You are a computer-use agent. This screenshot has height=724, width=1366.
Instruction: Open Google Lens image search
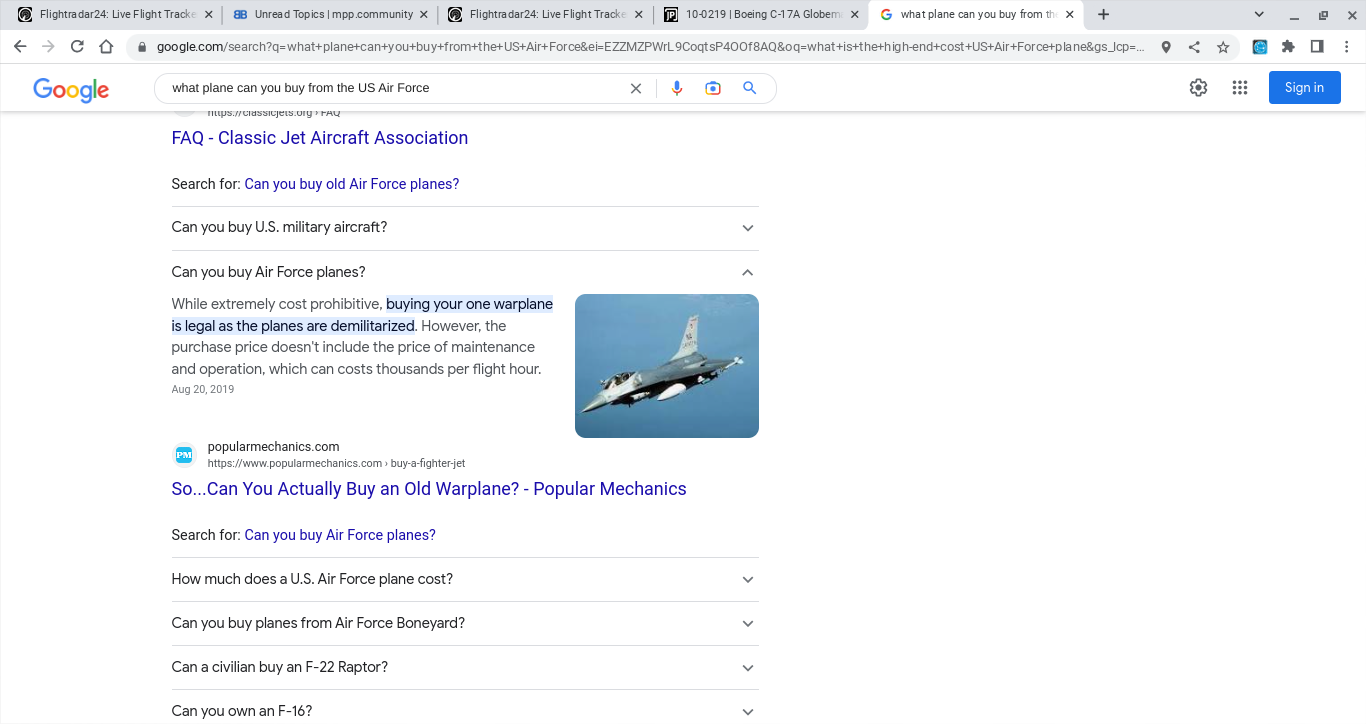713,88
